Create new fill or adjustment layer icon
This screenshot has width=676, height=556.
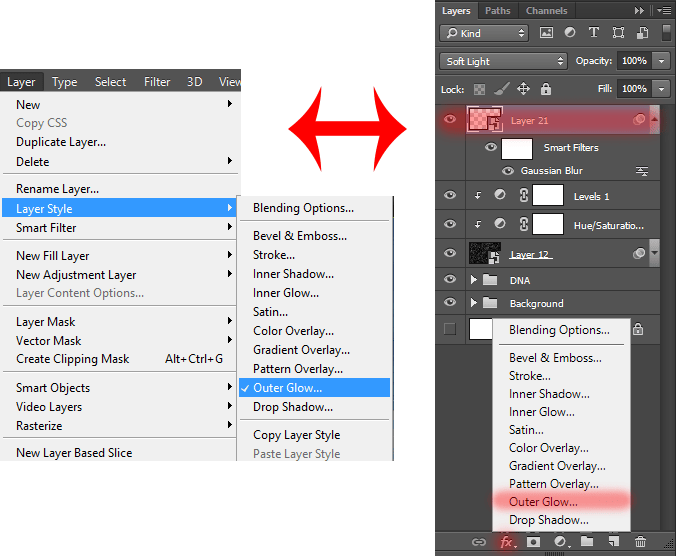560,542
